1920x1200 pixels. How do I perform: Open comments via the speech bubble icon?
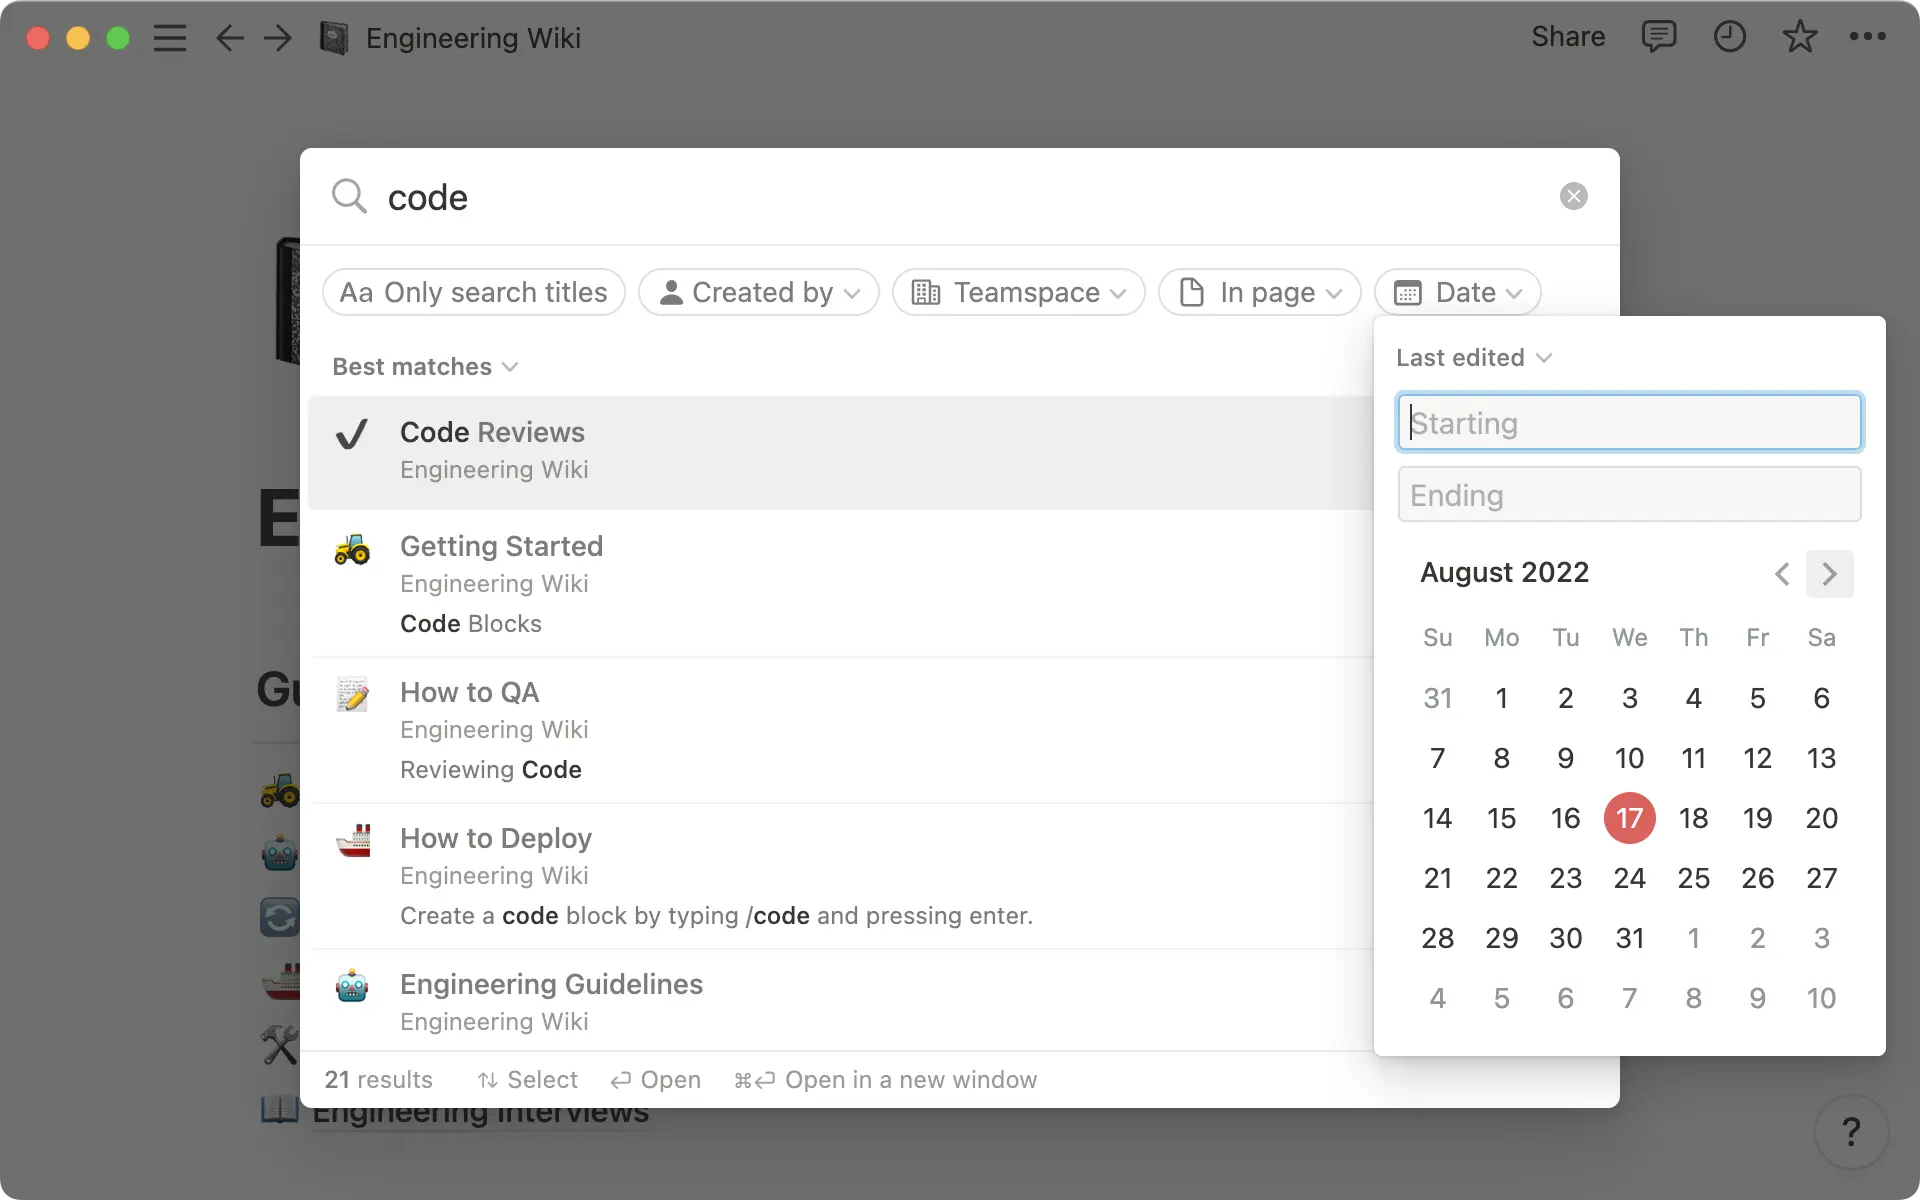[1659, 37]
